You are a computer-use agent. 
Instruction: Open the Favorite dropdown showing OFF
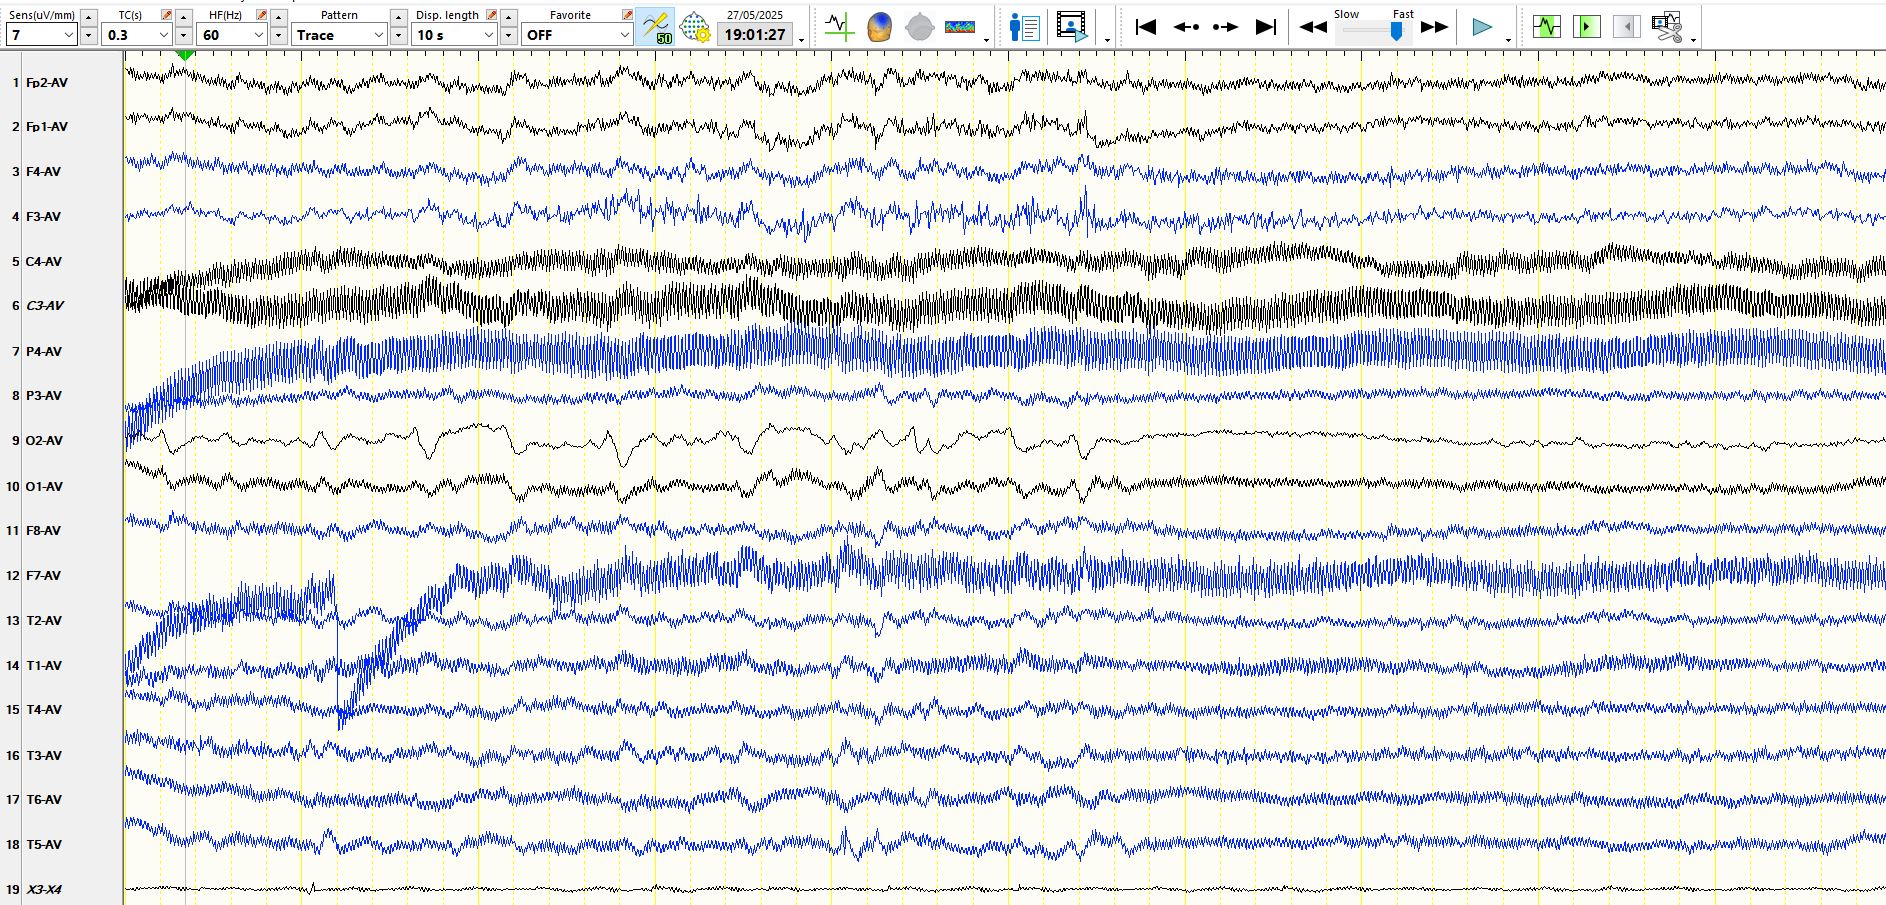click(578, 35)
